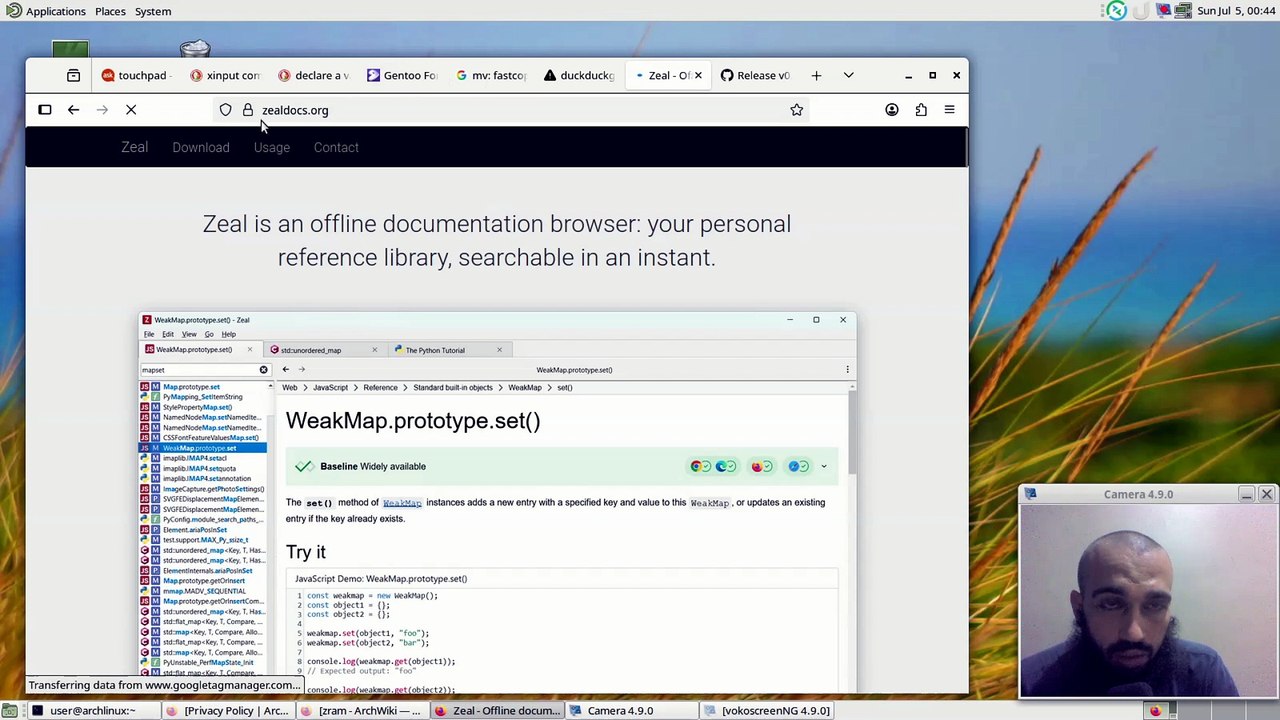Image resolution: width=1280 pixels, height=720 pixels.
Task: Switch to the touchpad tab
Action: [135, 75]
